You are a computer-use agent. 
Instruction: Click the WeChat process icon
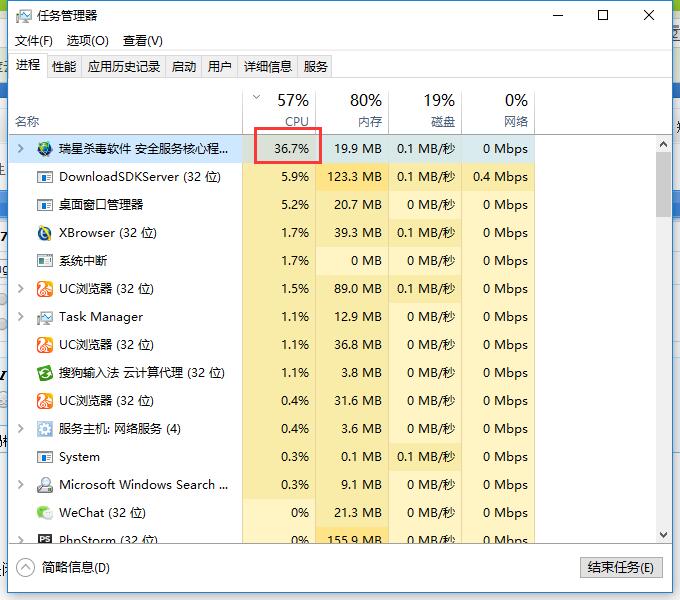click(x=45, y=513)
